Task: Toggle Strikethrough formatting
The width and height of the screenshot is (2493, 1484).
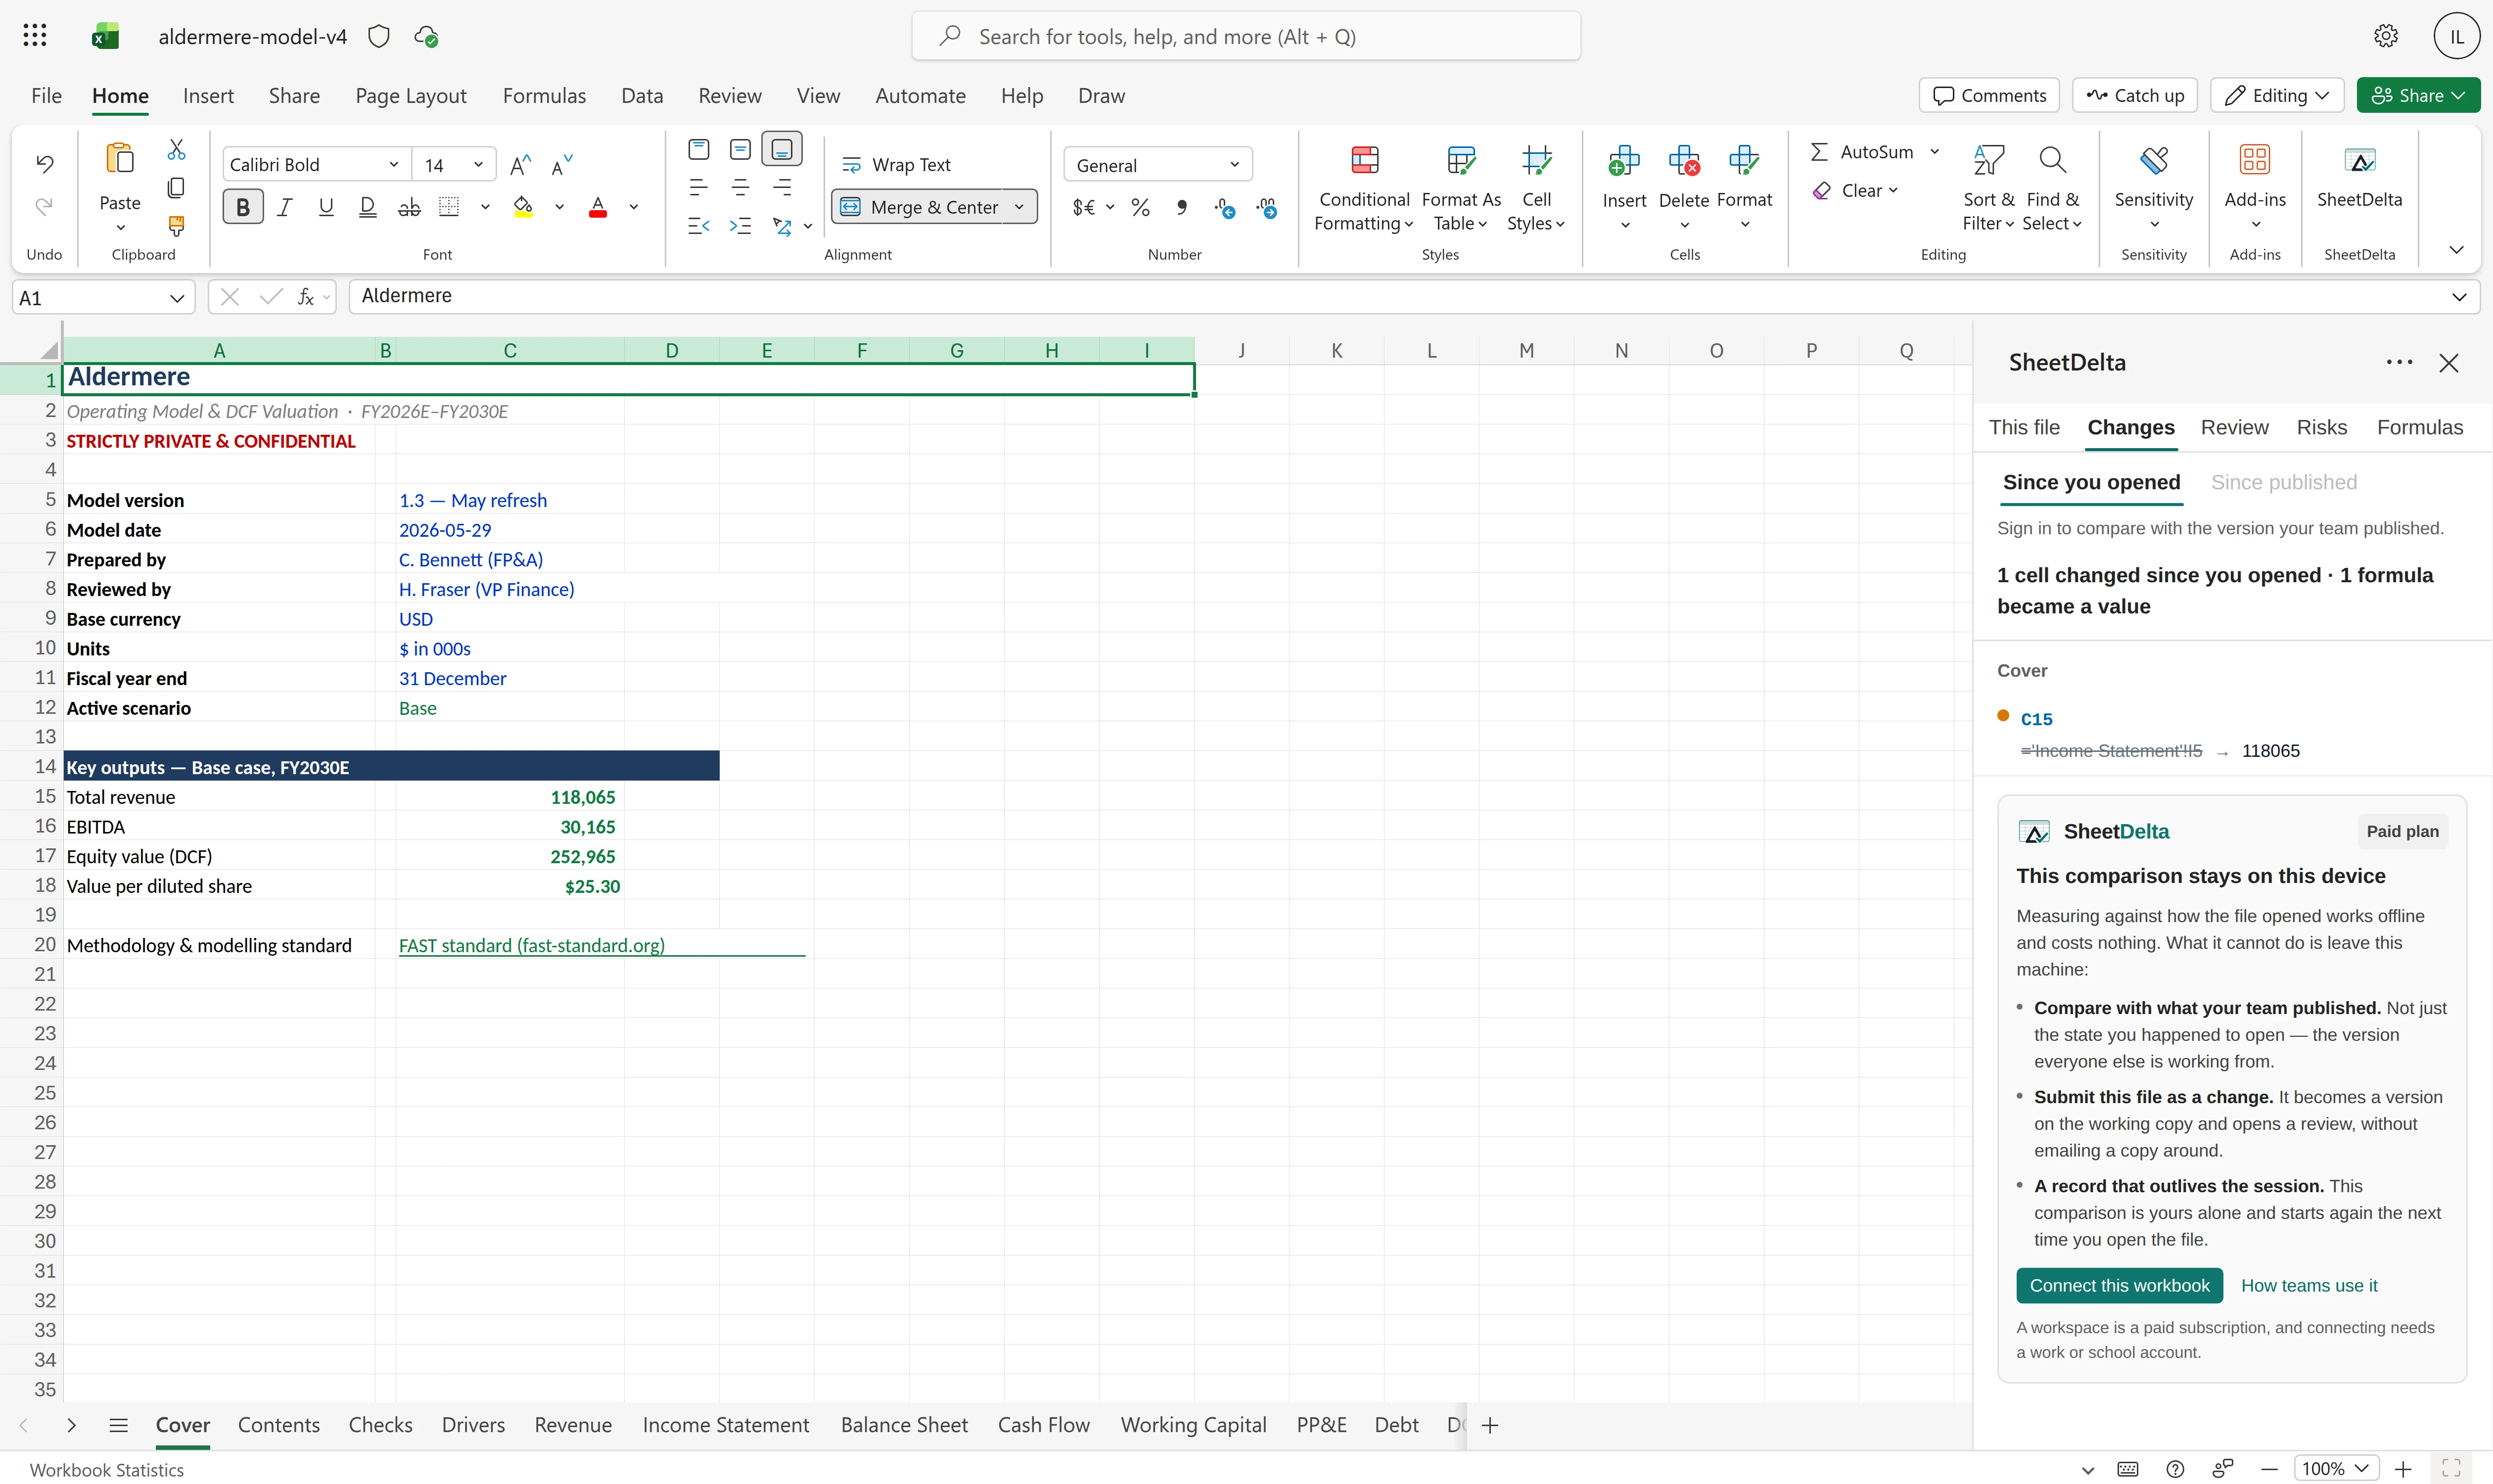Action: 409,207
